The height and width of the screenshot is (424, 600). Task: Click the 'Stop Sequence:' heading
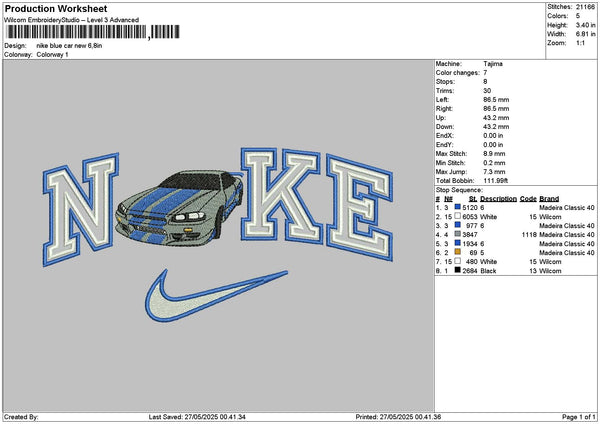click(459, 190)
